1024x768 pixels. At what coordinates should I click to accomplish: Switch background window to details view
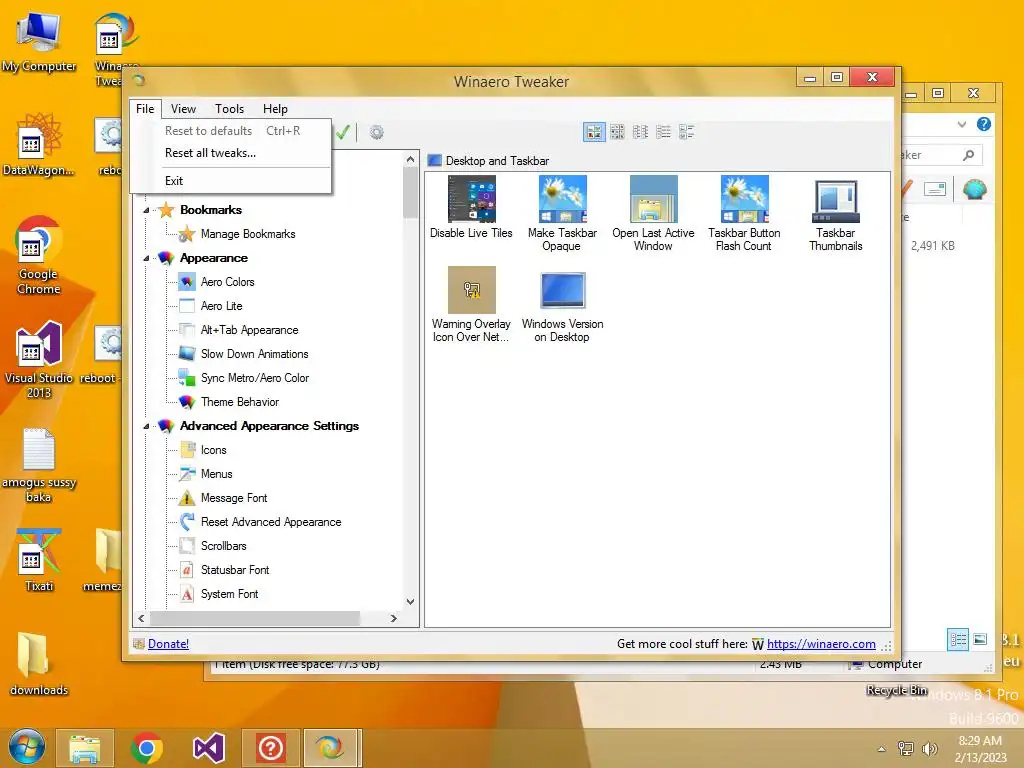click(x=958, y=639)
